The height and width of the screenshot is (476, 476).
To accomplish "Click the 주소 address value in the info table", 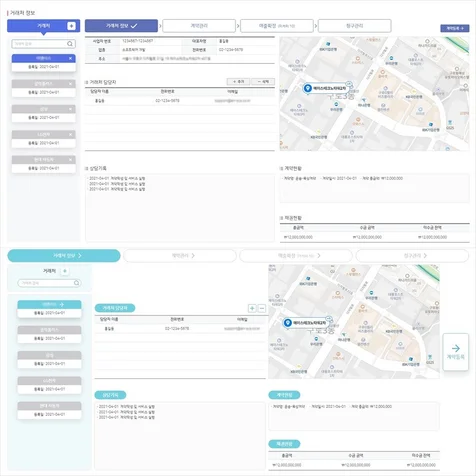I will pos(166,59).
